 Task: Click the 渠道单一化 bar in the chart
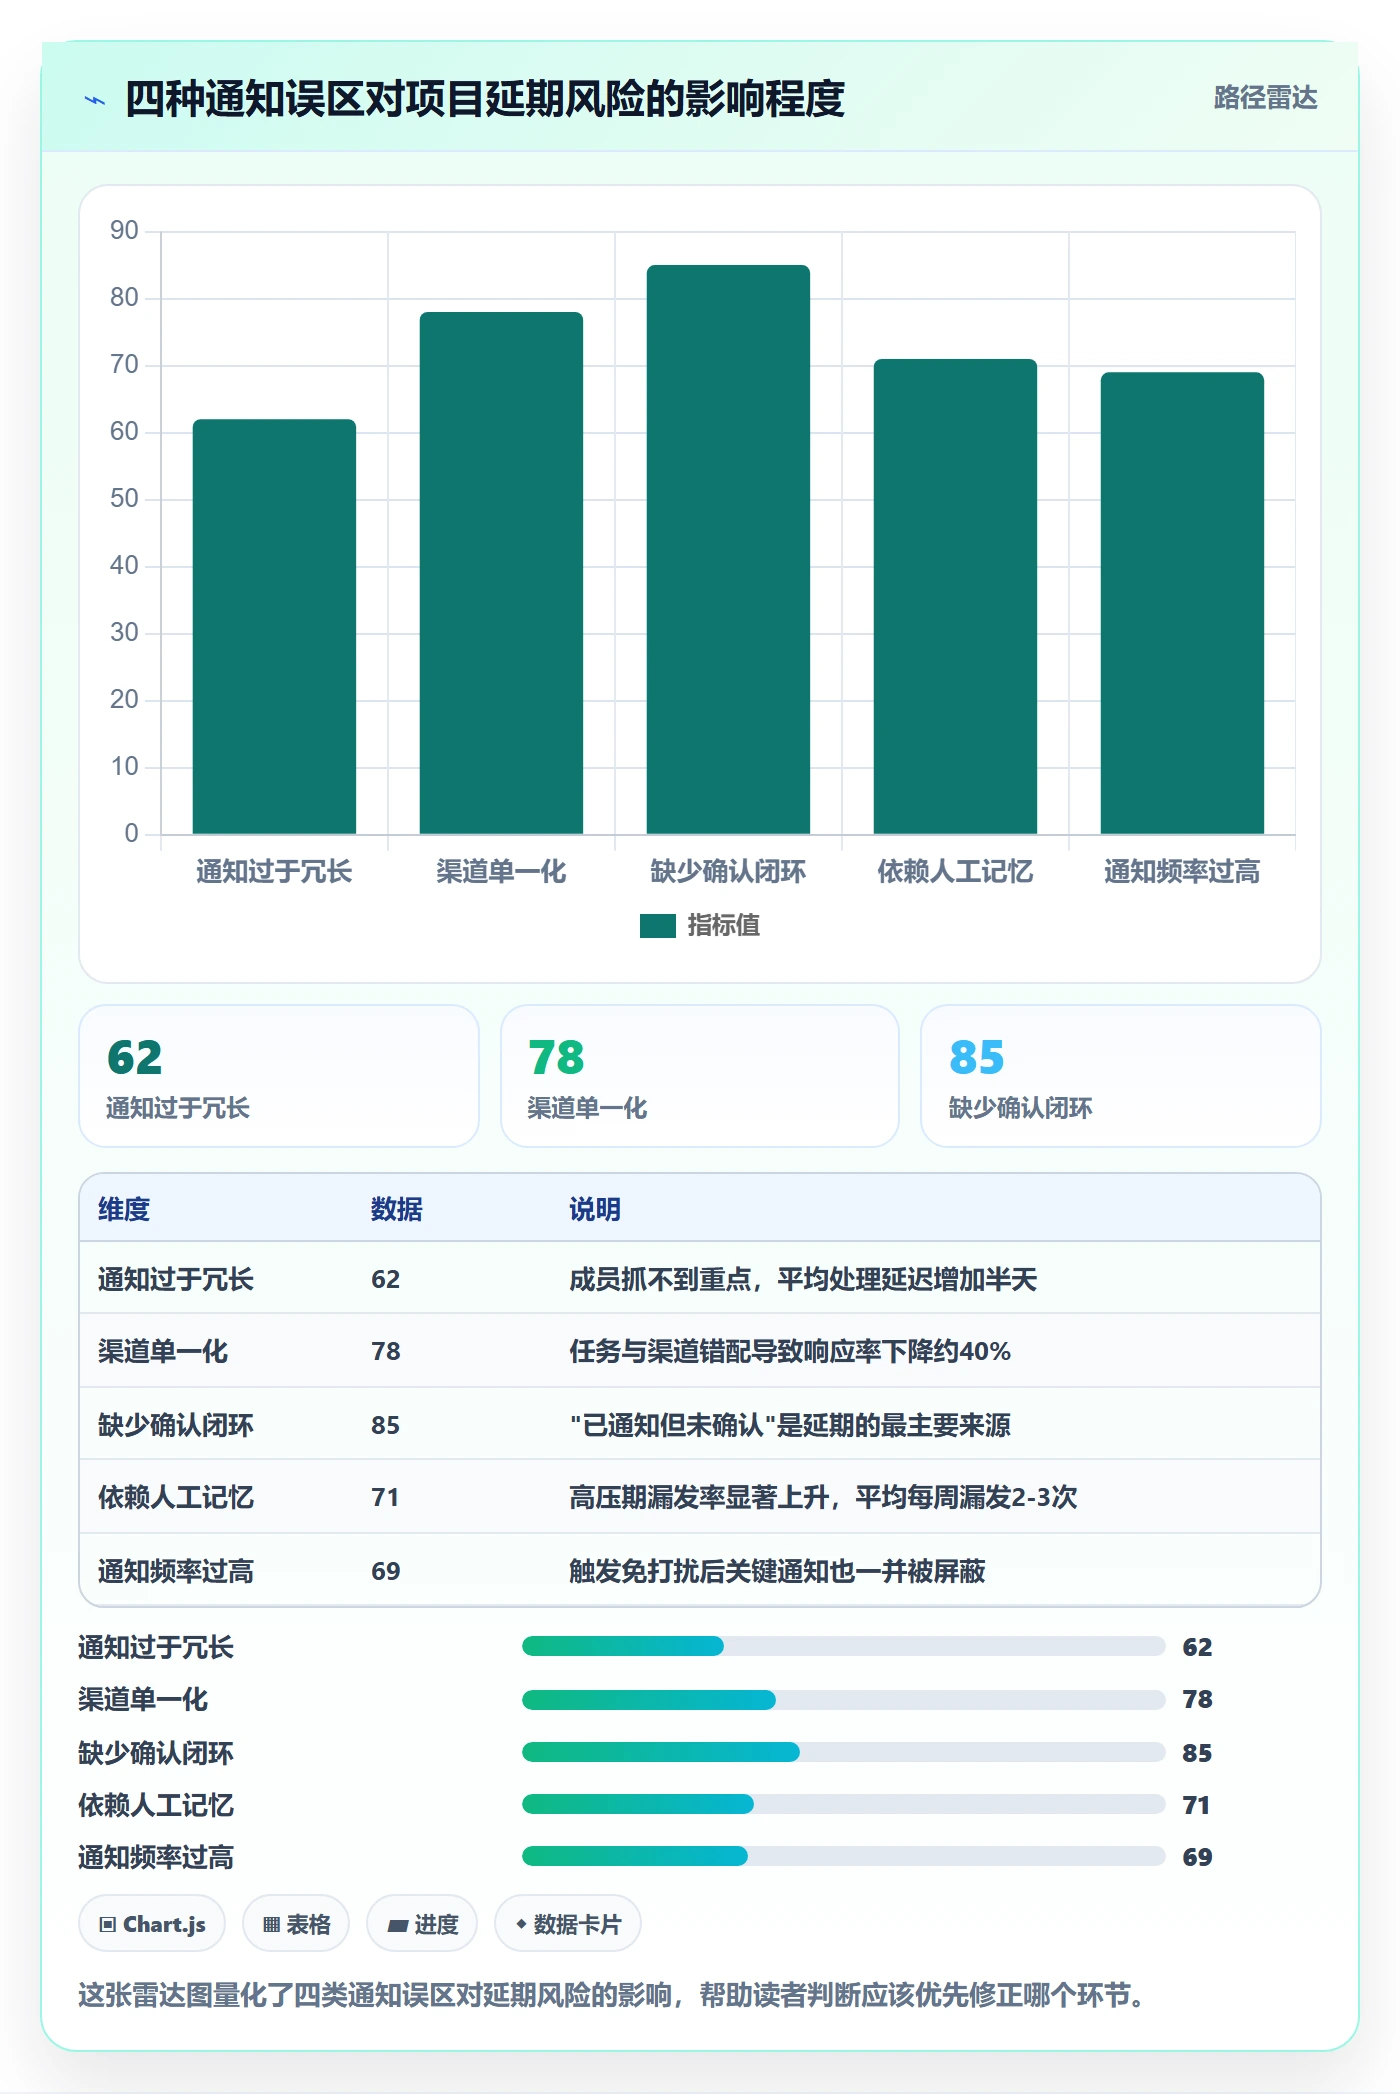[x=501, y=573]
